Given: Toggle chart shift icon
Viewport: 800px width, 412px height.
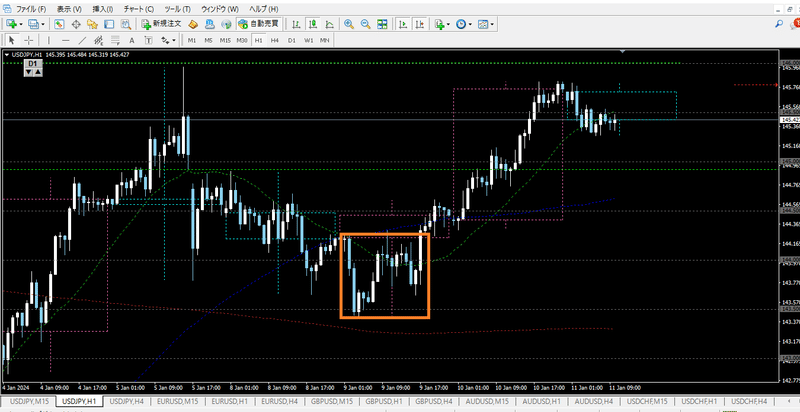Looking at the screenshot, I should [x=420, y=24].
